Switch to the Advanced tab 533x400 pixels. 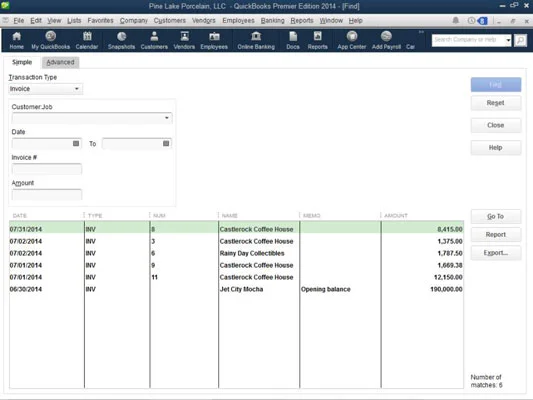point(61,62)
